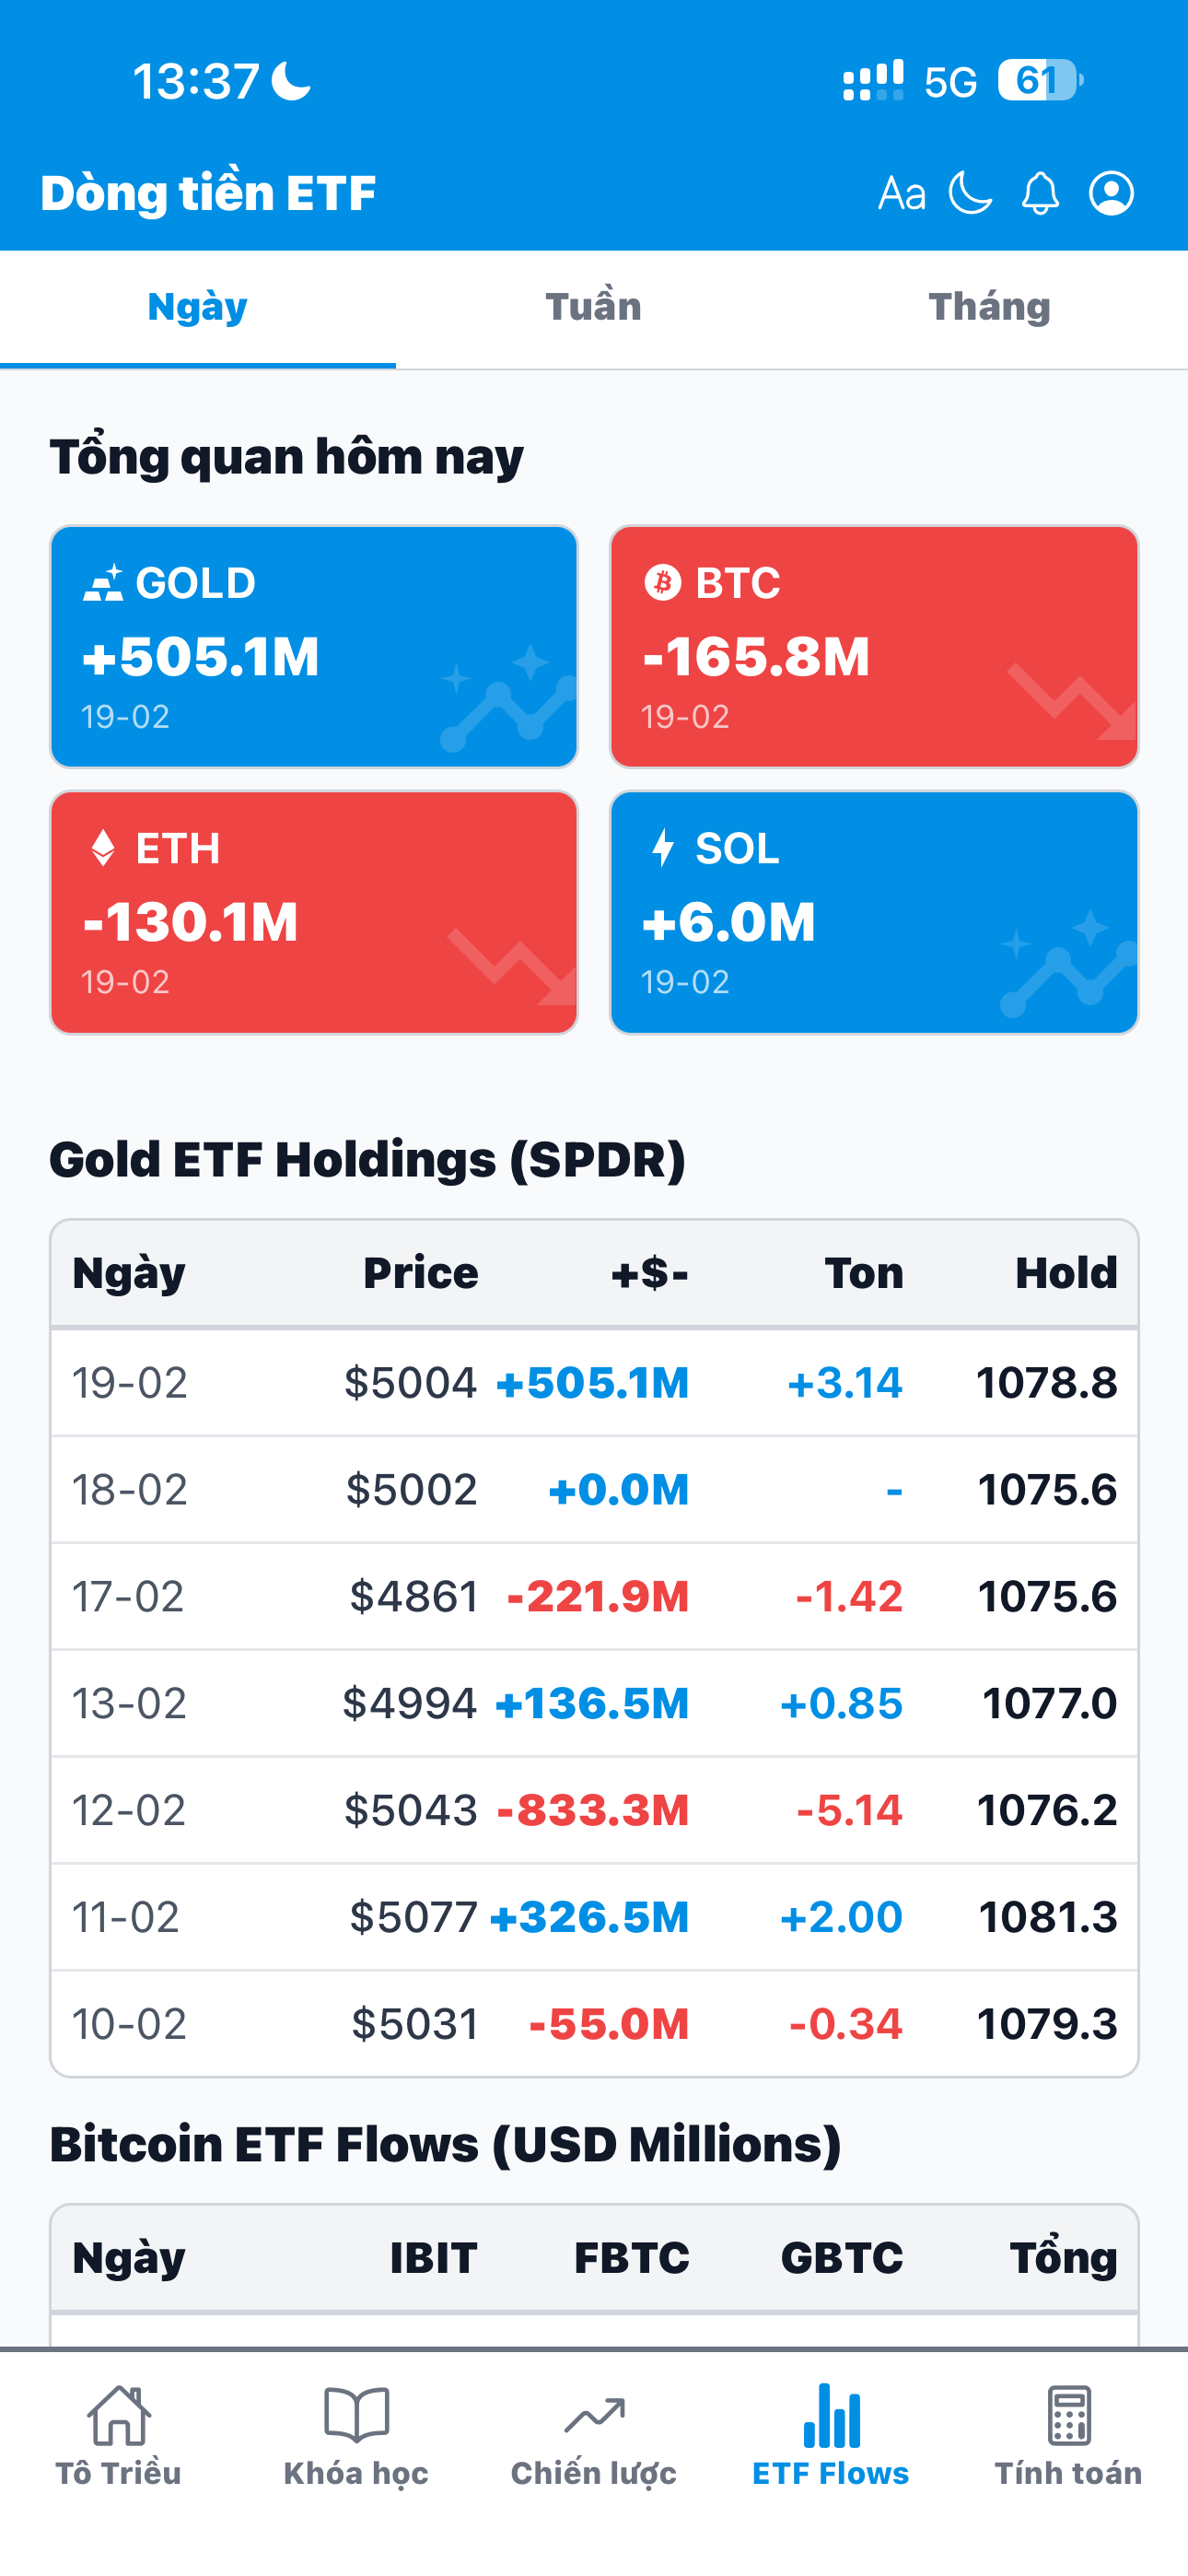Select the 19-02 gold holdings row
The image size is (1188, 2576).
pos(594,1383)
